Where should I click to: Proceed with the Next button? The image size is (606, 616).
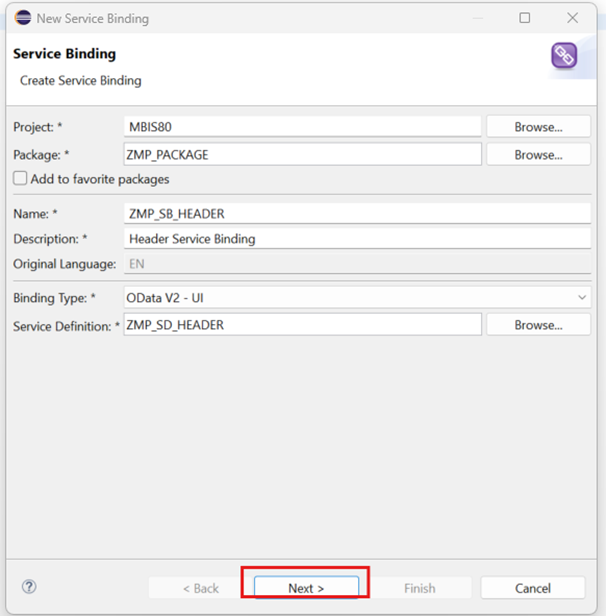306,588
